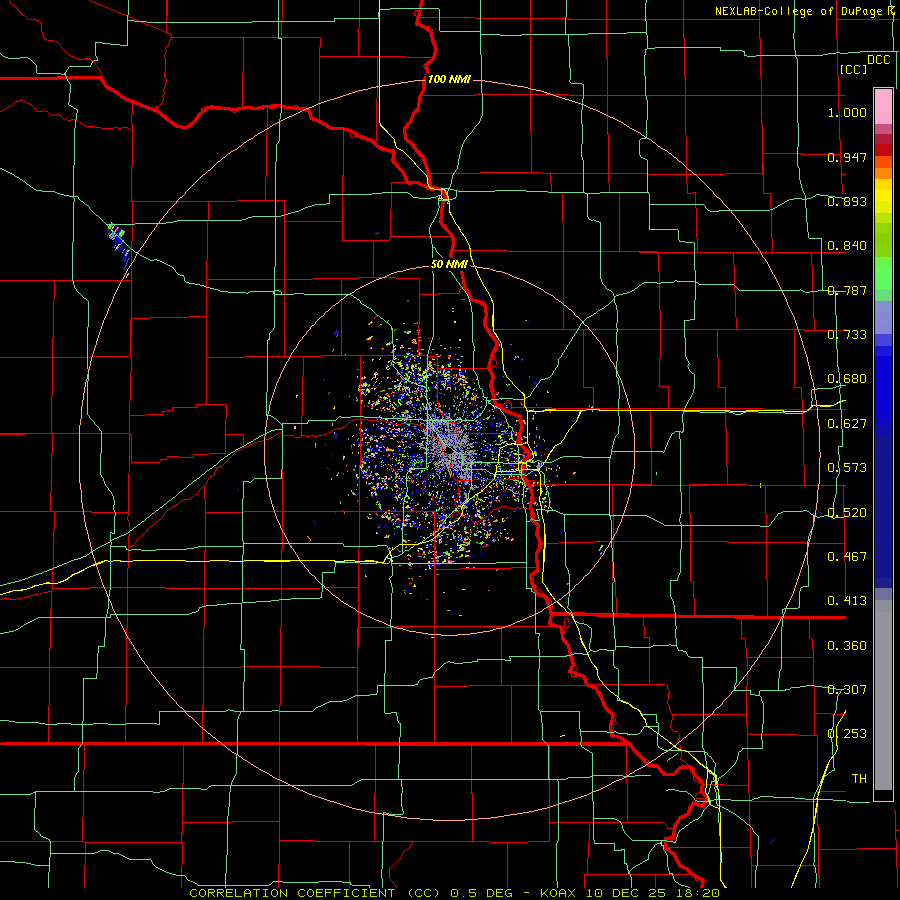
Task: Click the 0.787 scale value
Action: [847, 290]
